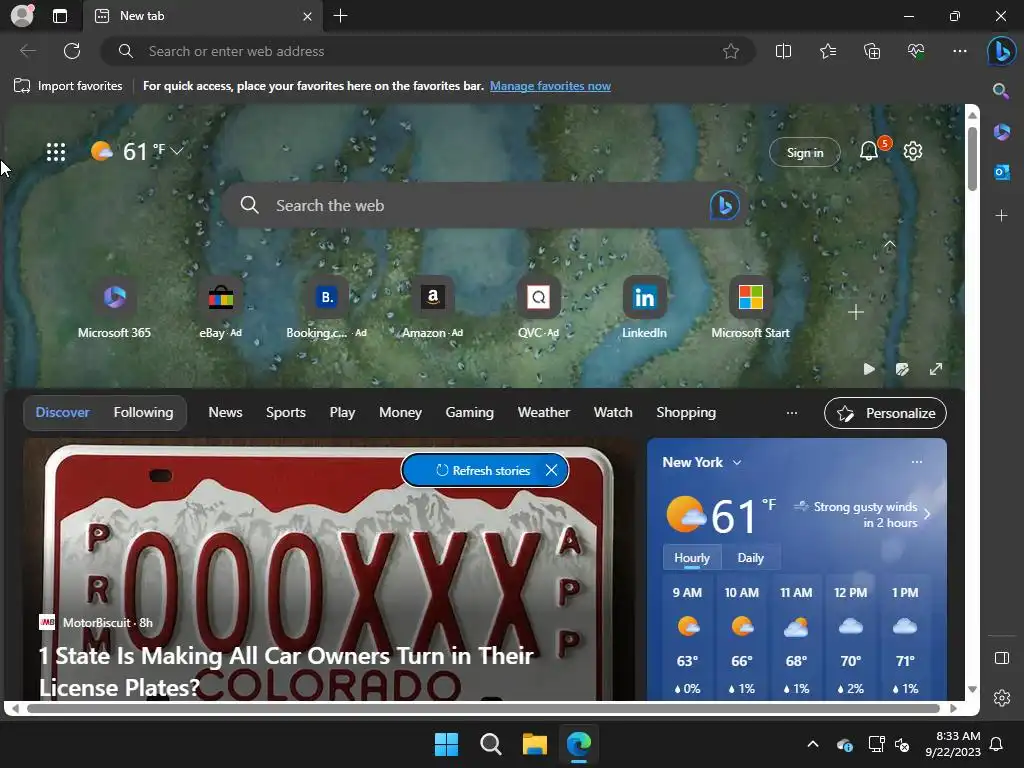
Task: Open the Gaming feed tab
Action: [x=470, y=412]
